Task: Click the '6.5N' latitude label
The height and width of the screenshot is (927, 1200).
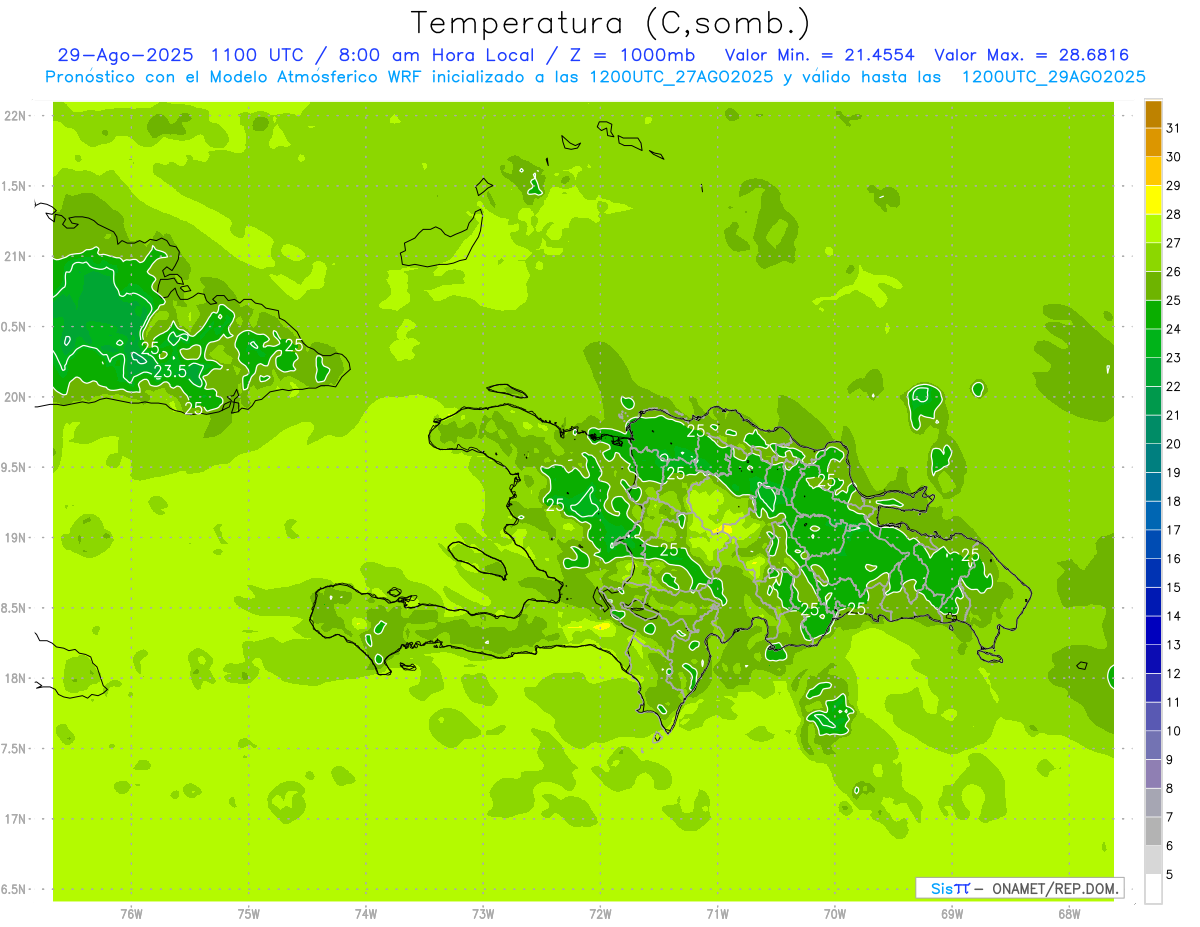Action: (15, 889)
